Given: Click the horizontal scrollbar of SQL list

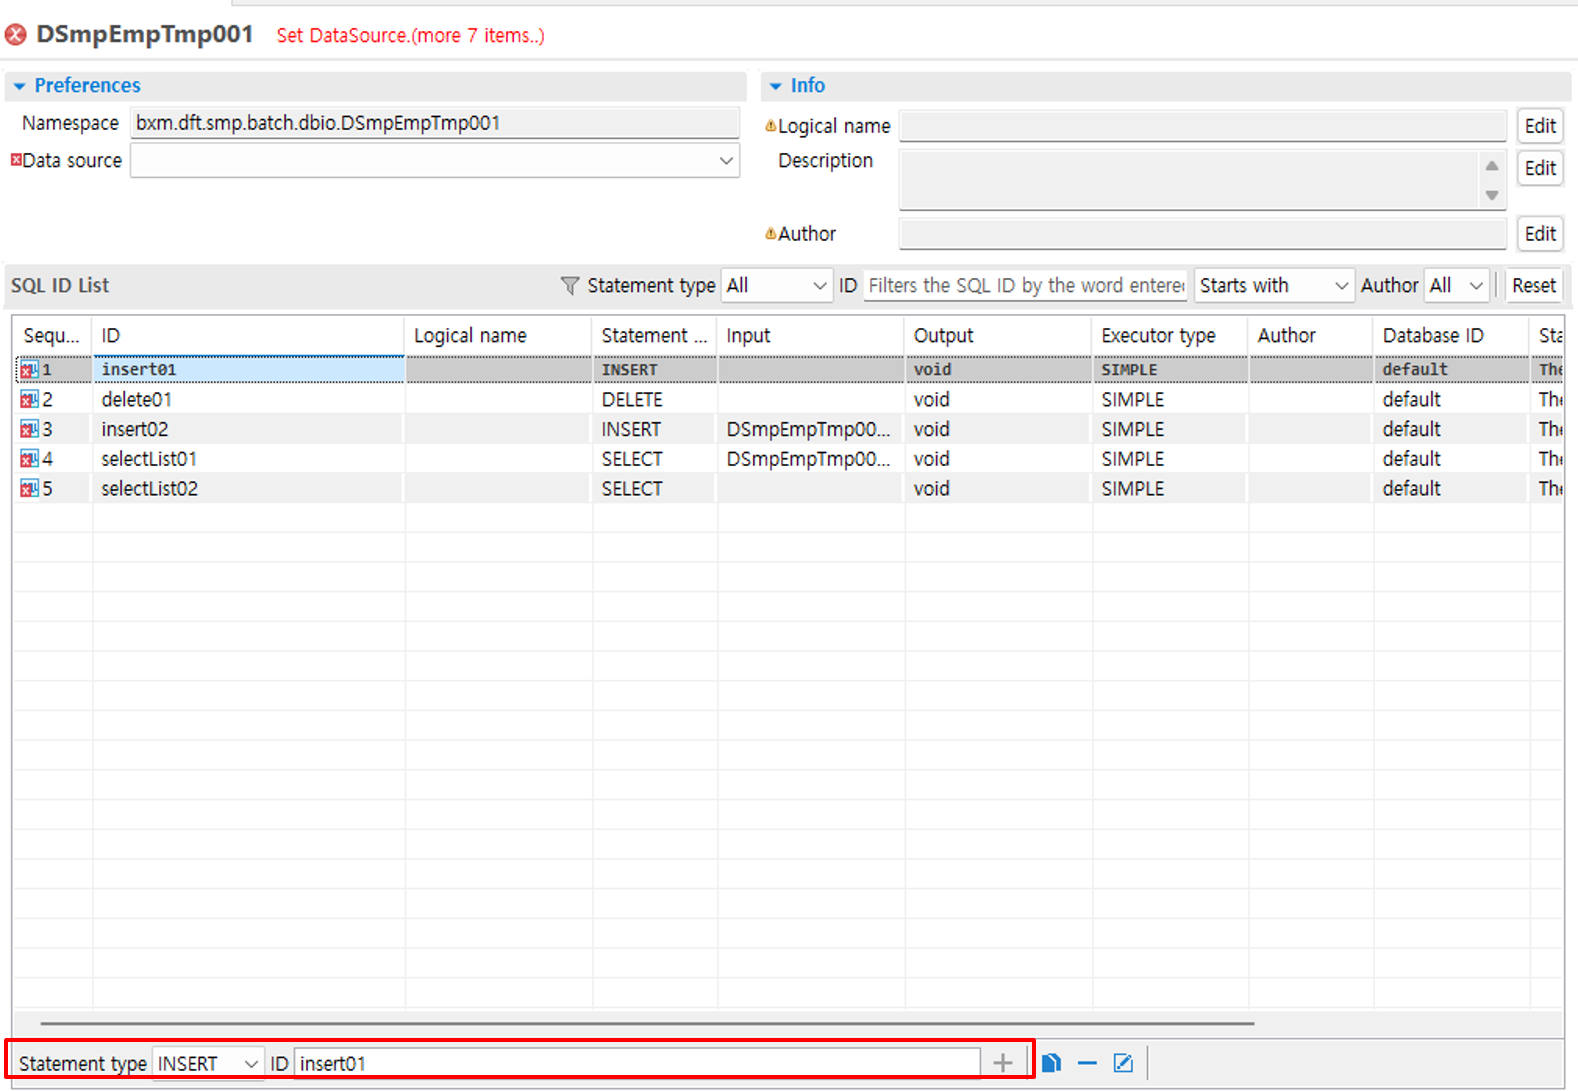Looking at the screenshot, I should (647, 1023).
